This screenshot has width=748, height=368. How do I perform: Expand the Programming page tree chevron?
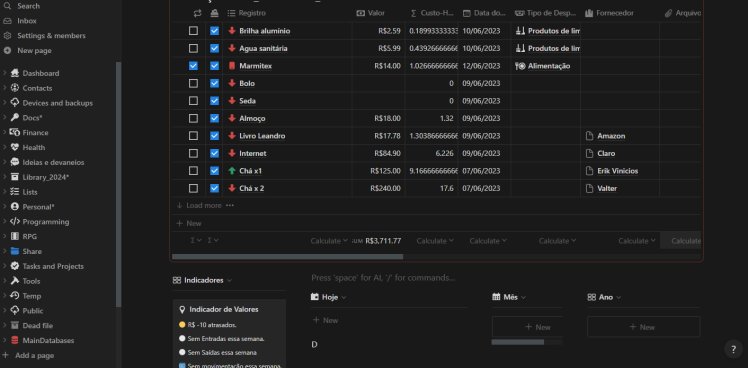(x=5, y=221)
